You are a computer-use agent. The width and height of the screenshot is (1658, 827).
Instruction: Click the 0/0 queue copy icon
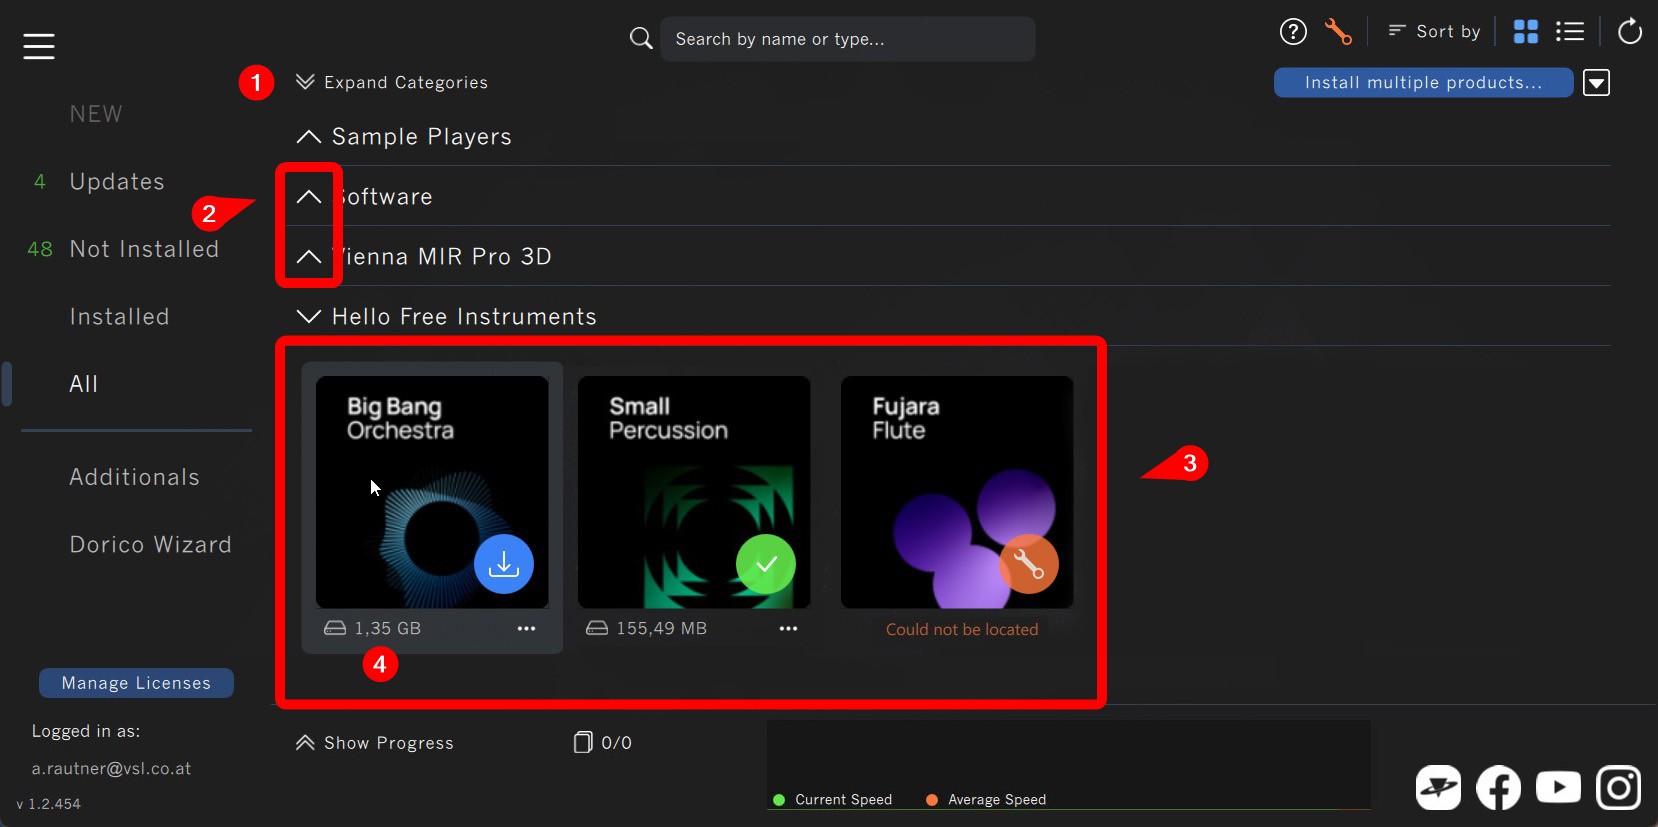click(x=583, y=742)
